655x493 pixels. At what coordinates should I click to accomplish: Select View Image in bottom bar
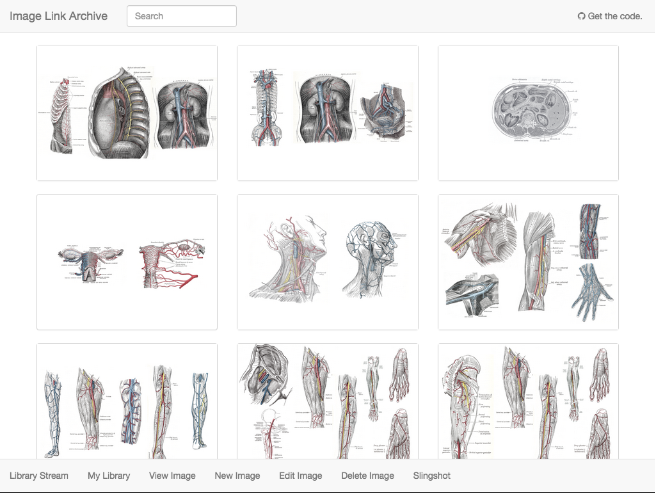tap(172, 476)
